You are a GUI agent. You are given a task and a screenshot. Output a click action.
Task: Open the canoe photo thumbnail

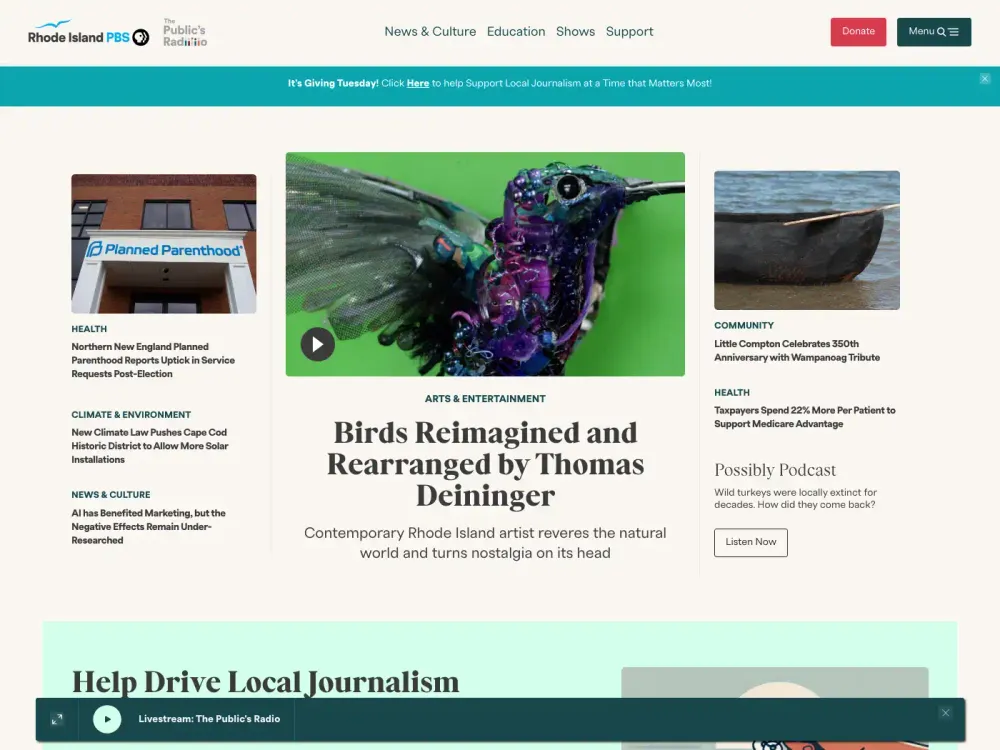pos(806,240)
